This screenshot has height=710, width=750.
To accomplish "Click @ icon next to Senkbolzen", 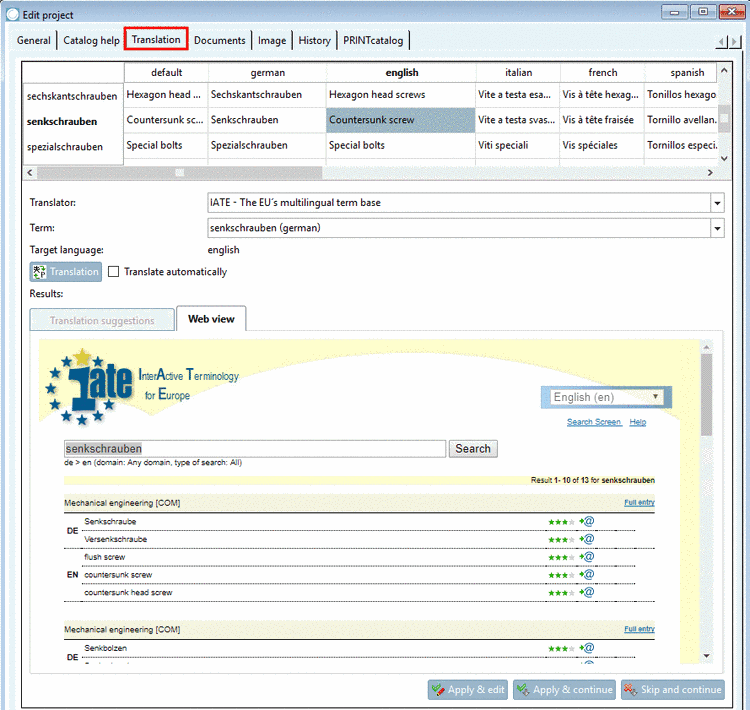I will click(x=589, y=648).
